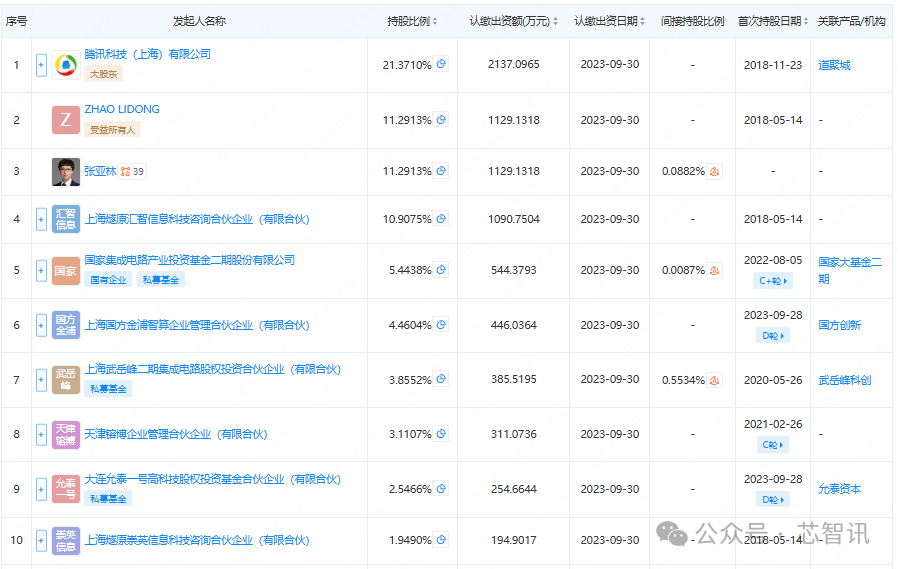This screenshot has height=569, width=898.
Task: Open 大连允泰一号高科技股权投资基金合伙企业 link
Action: coord(212,479)
